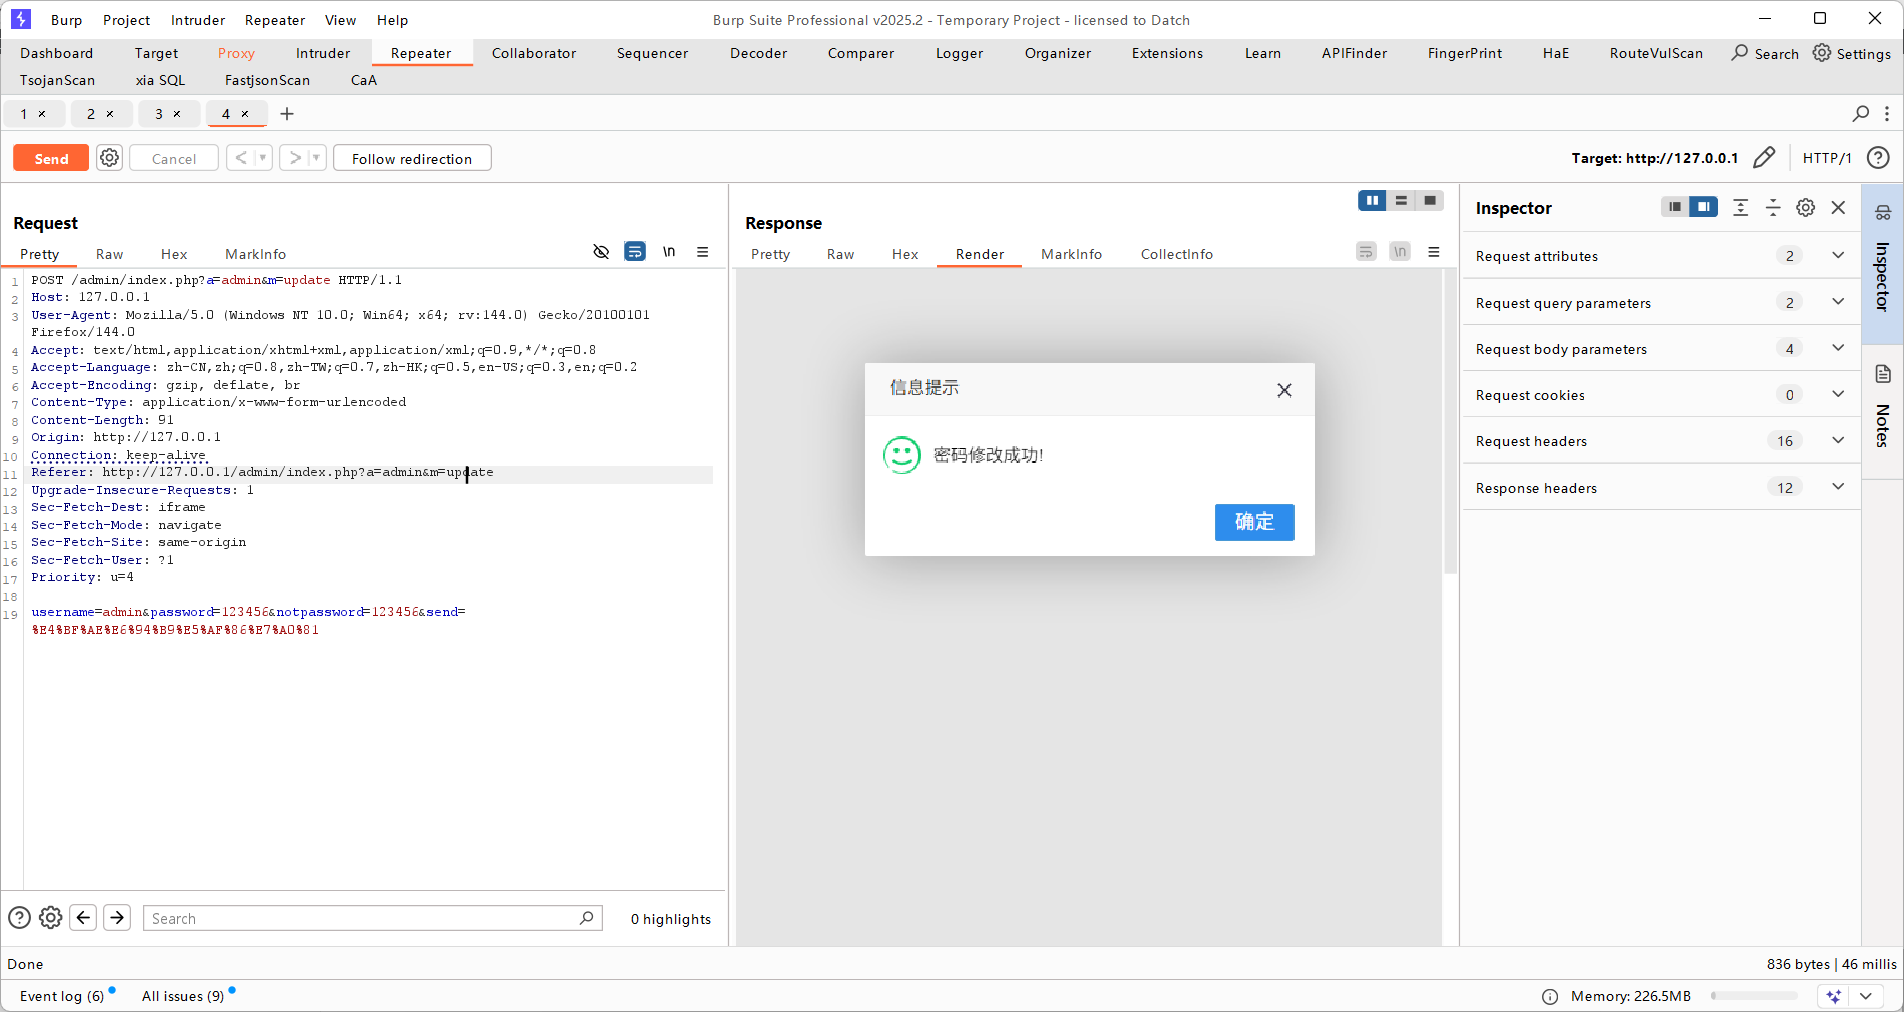Image resolution: width=1904 pixels, height=1012 pixels.
Task: Add a new Repeater tab with plus icon
Action: tap(287, 114)
